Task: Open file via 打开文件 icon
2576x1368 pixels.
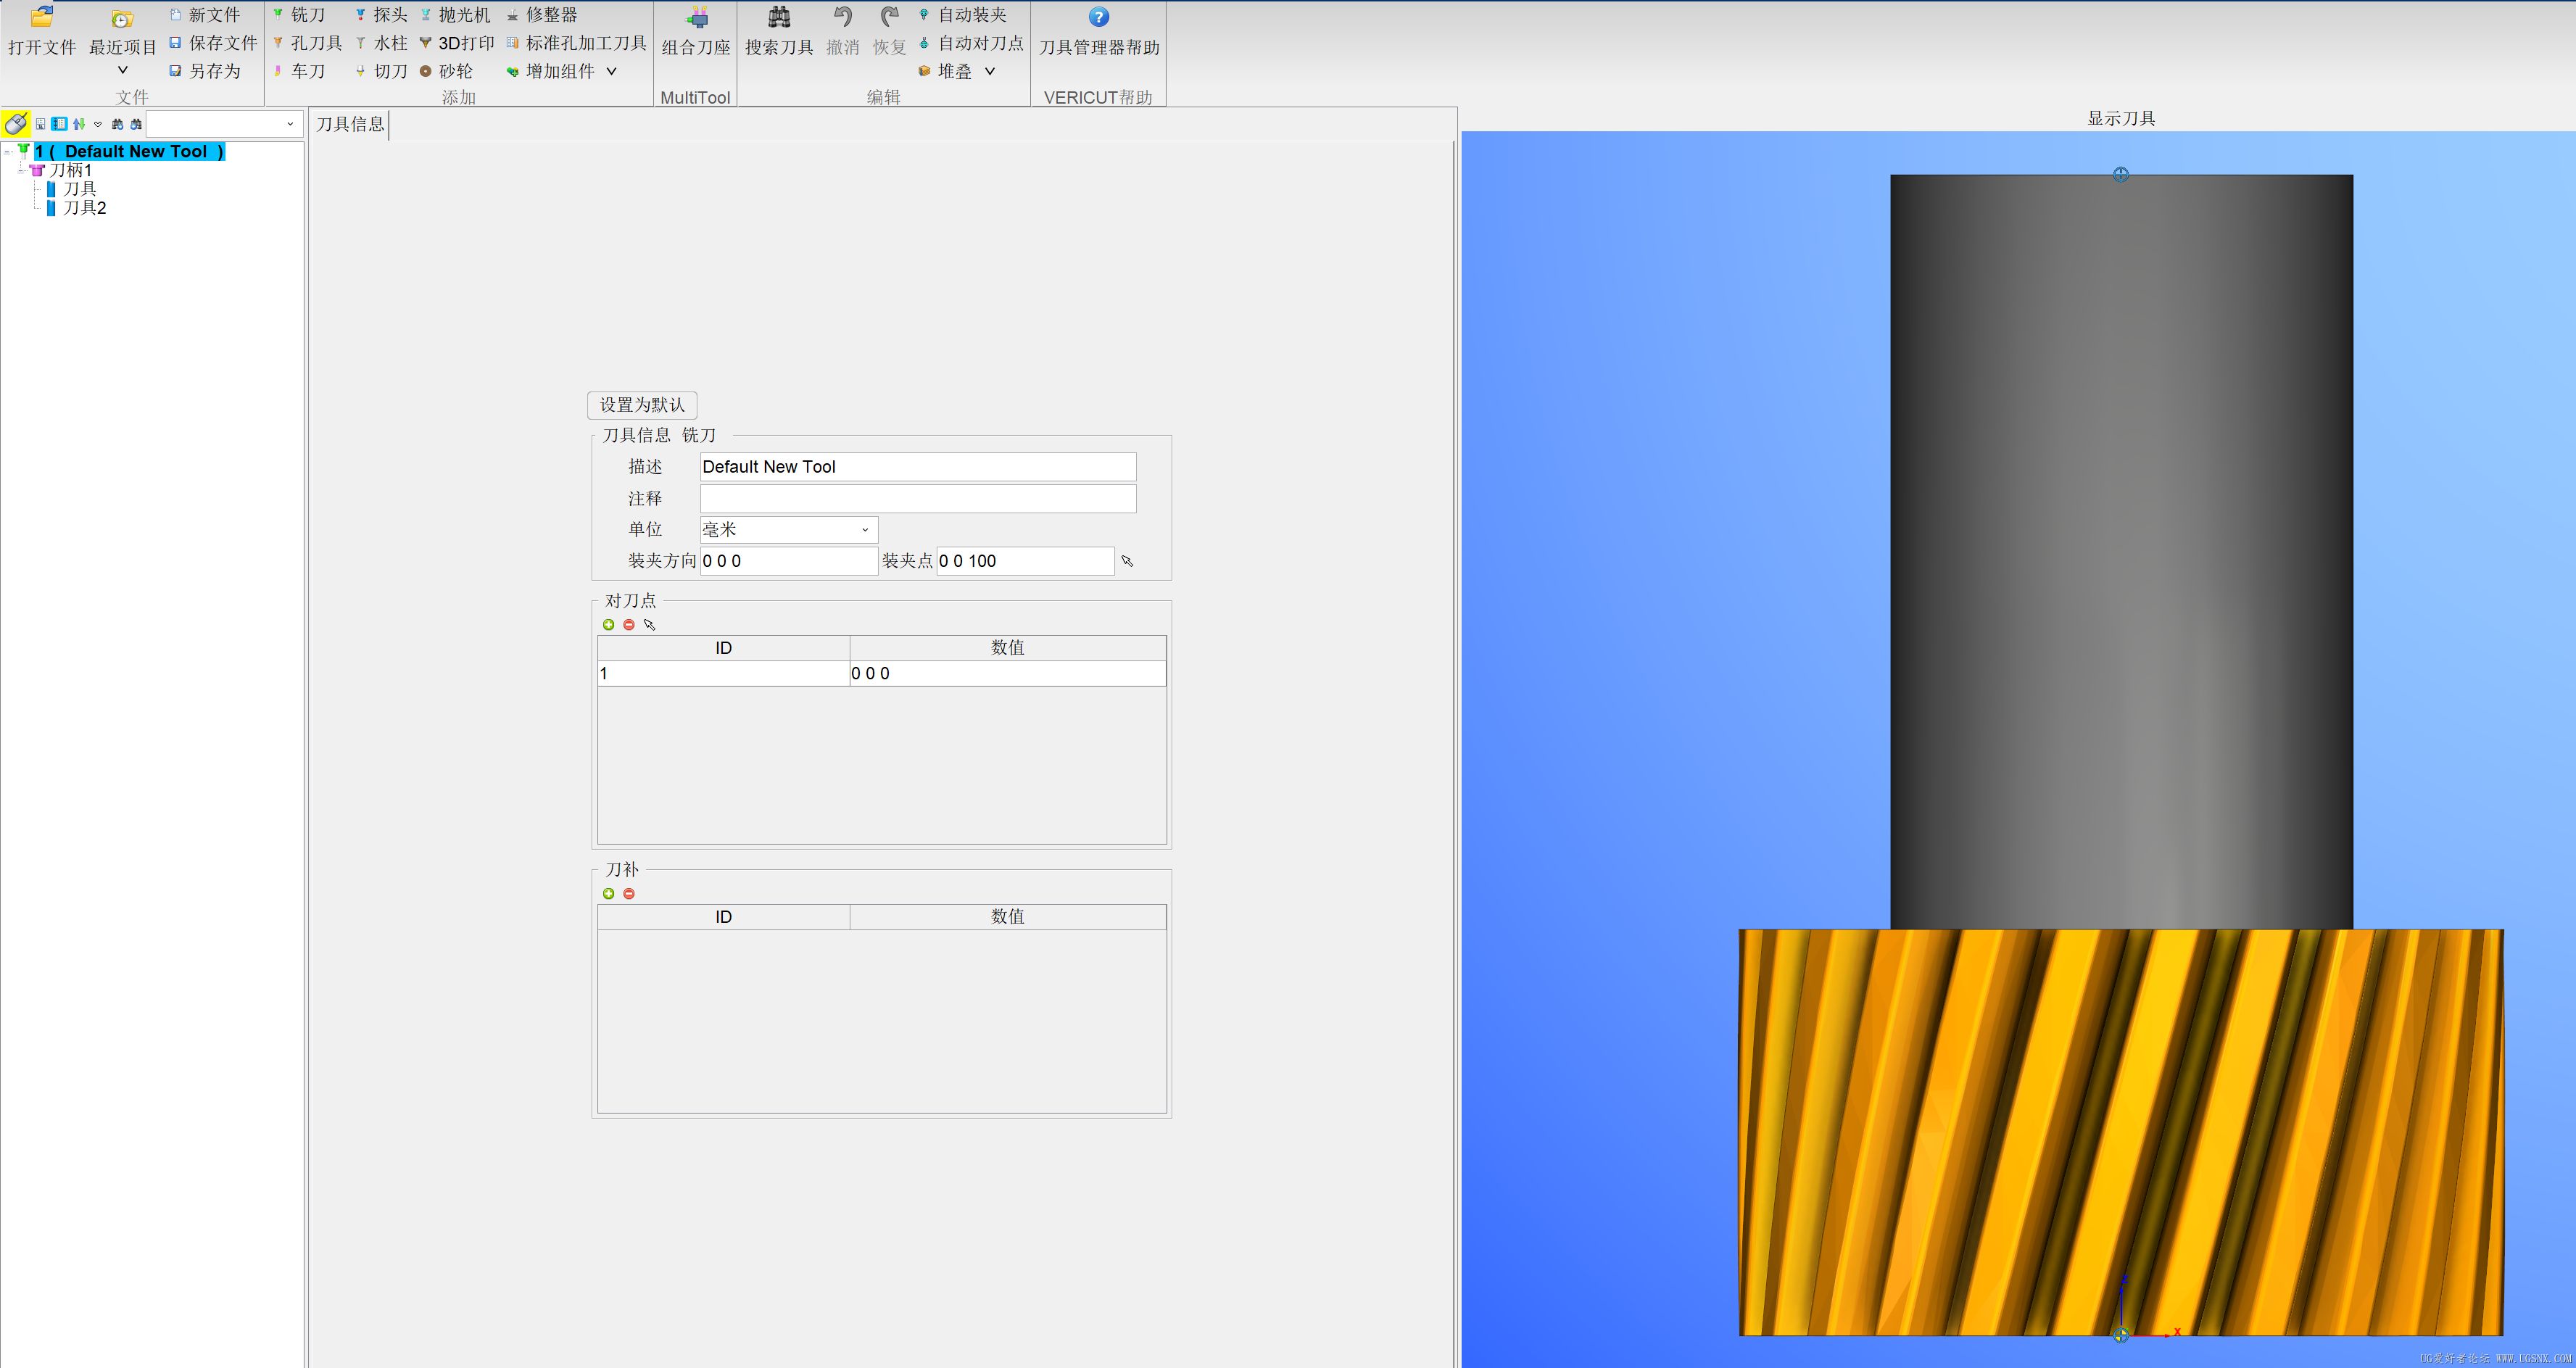Action: pos(41,17)
